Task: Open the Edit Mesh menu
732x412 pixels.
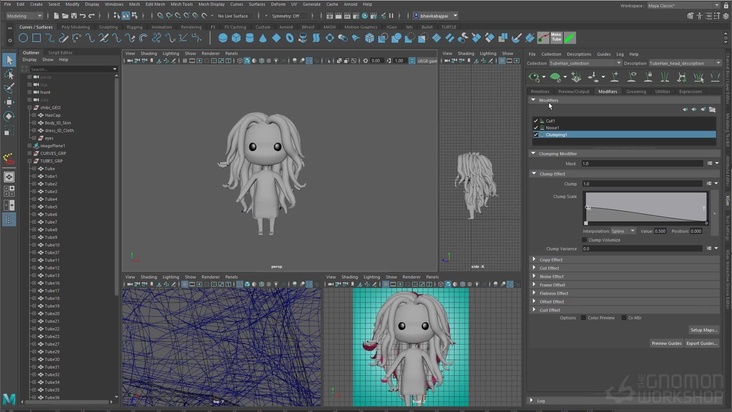Action: click(x=154, y=4)
